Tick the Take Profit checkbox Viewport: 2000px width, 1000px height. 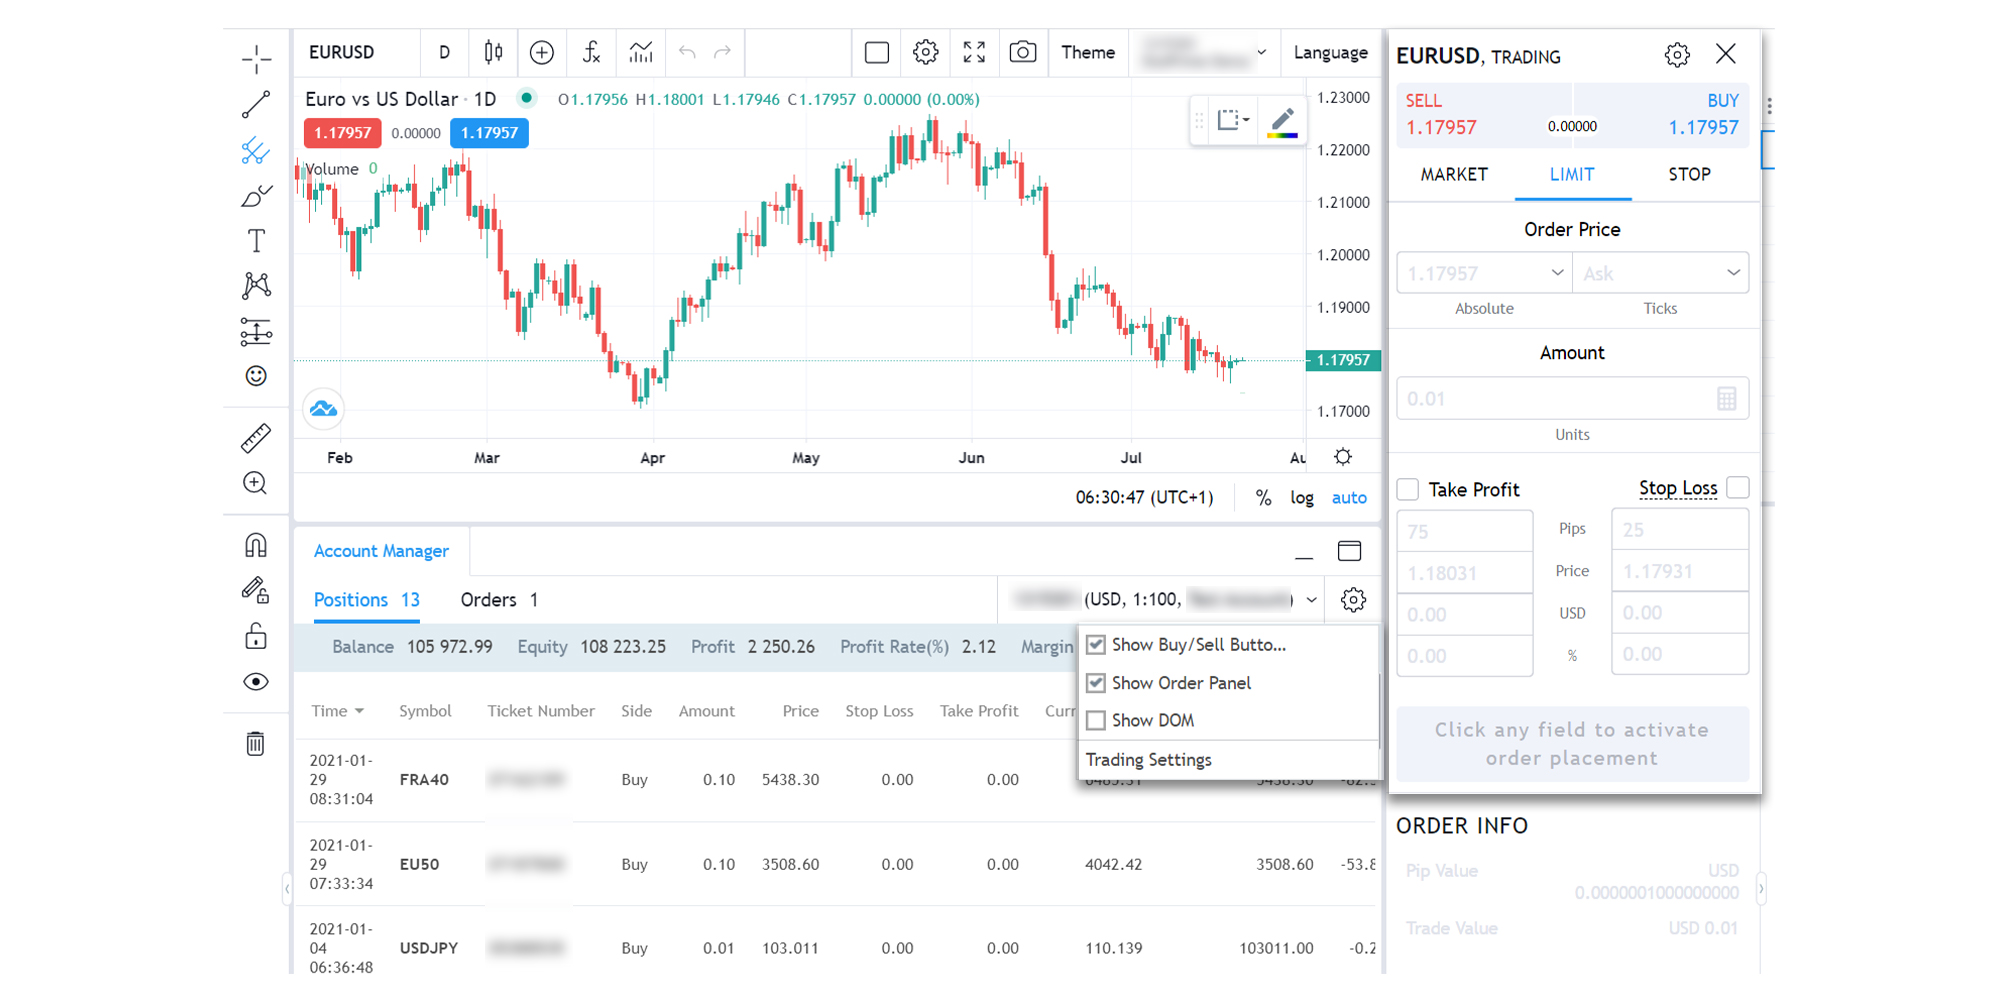point(1408,489)
